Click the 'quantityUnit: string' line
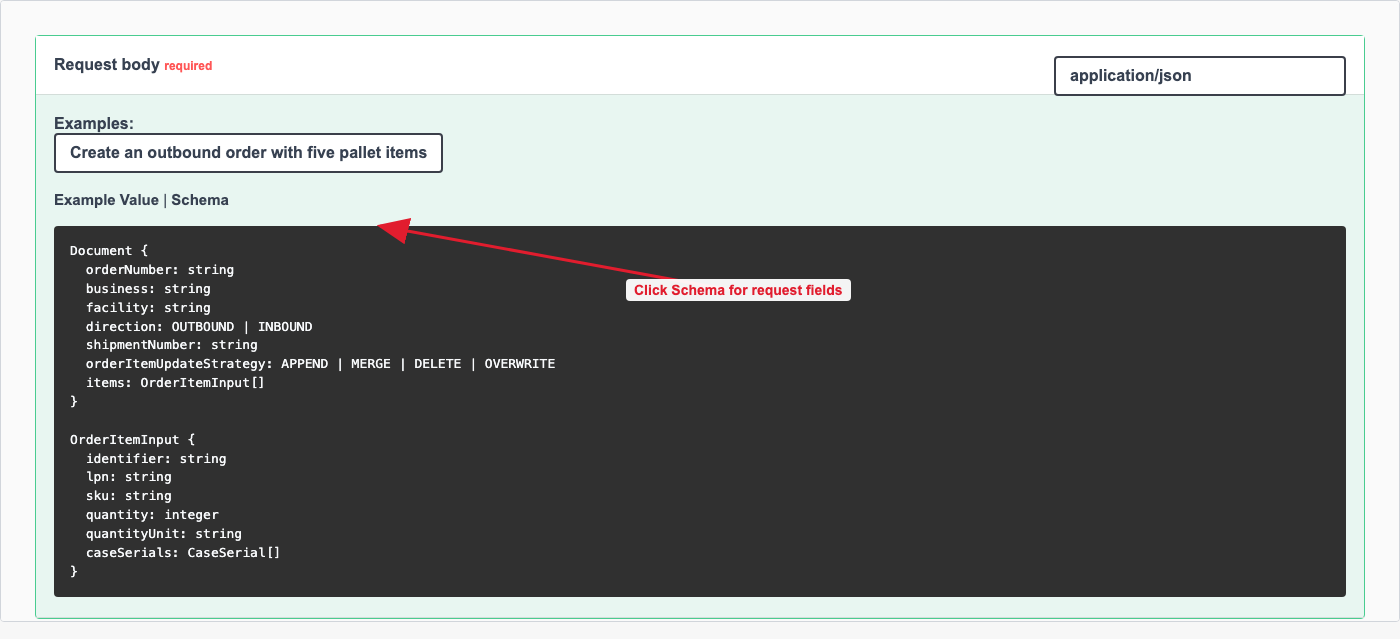 (164, 534)
